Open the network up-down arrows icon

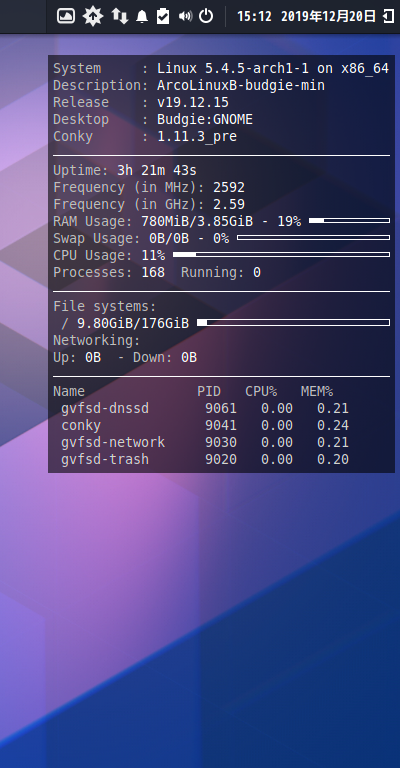tap(119, 16)
